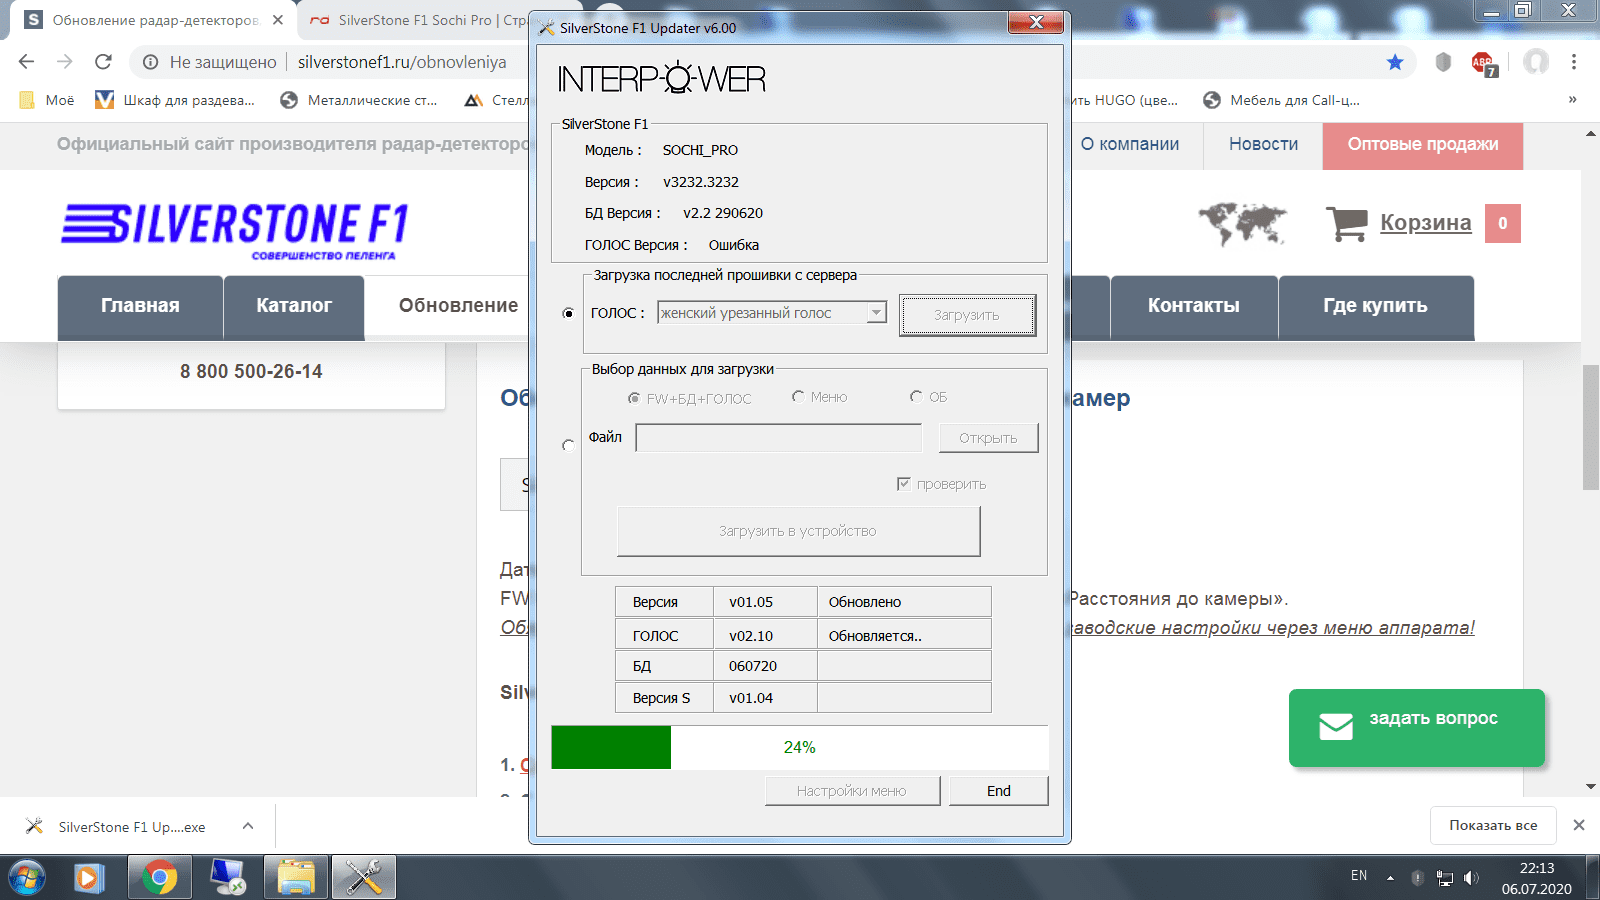
Task: Open the Корзина link
Action: click(1426, 222)
